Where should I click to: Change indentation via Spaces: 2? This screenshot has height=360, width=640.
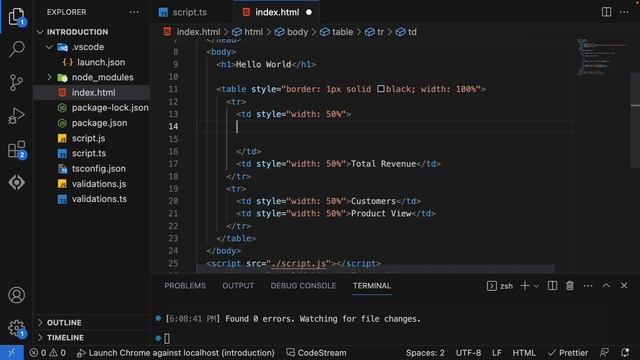(425, 353)
